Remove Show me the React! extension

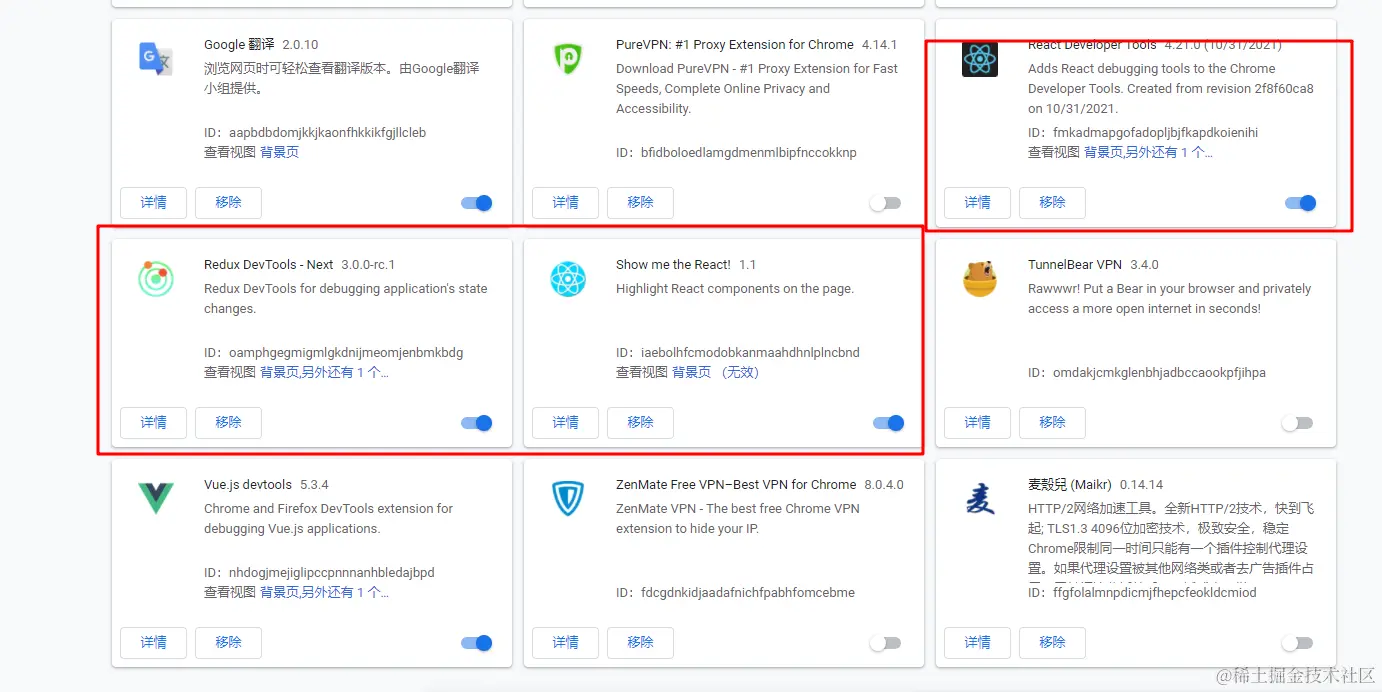tap(640, 422)
